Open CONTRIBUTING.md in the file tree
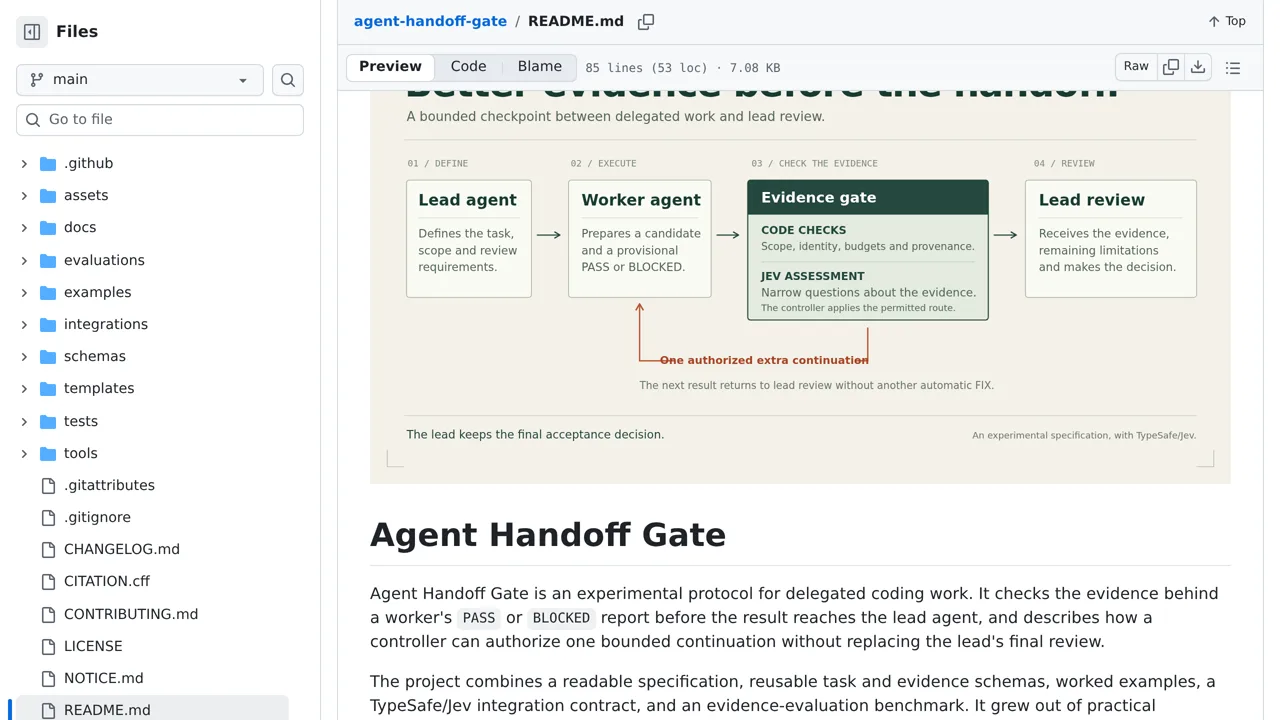The height and width of the screenshot is (720, 1280). (x=131, y=614)
